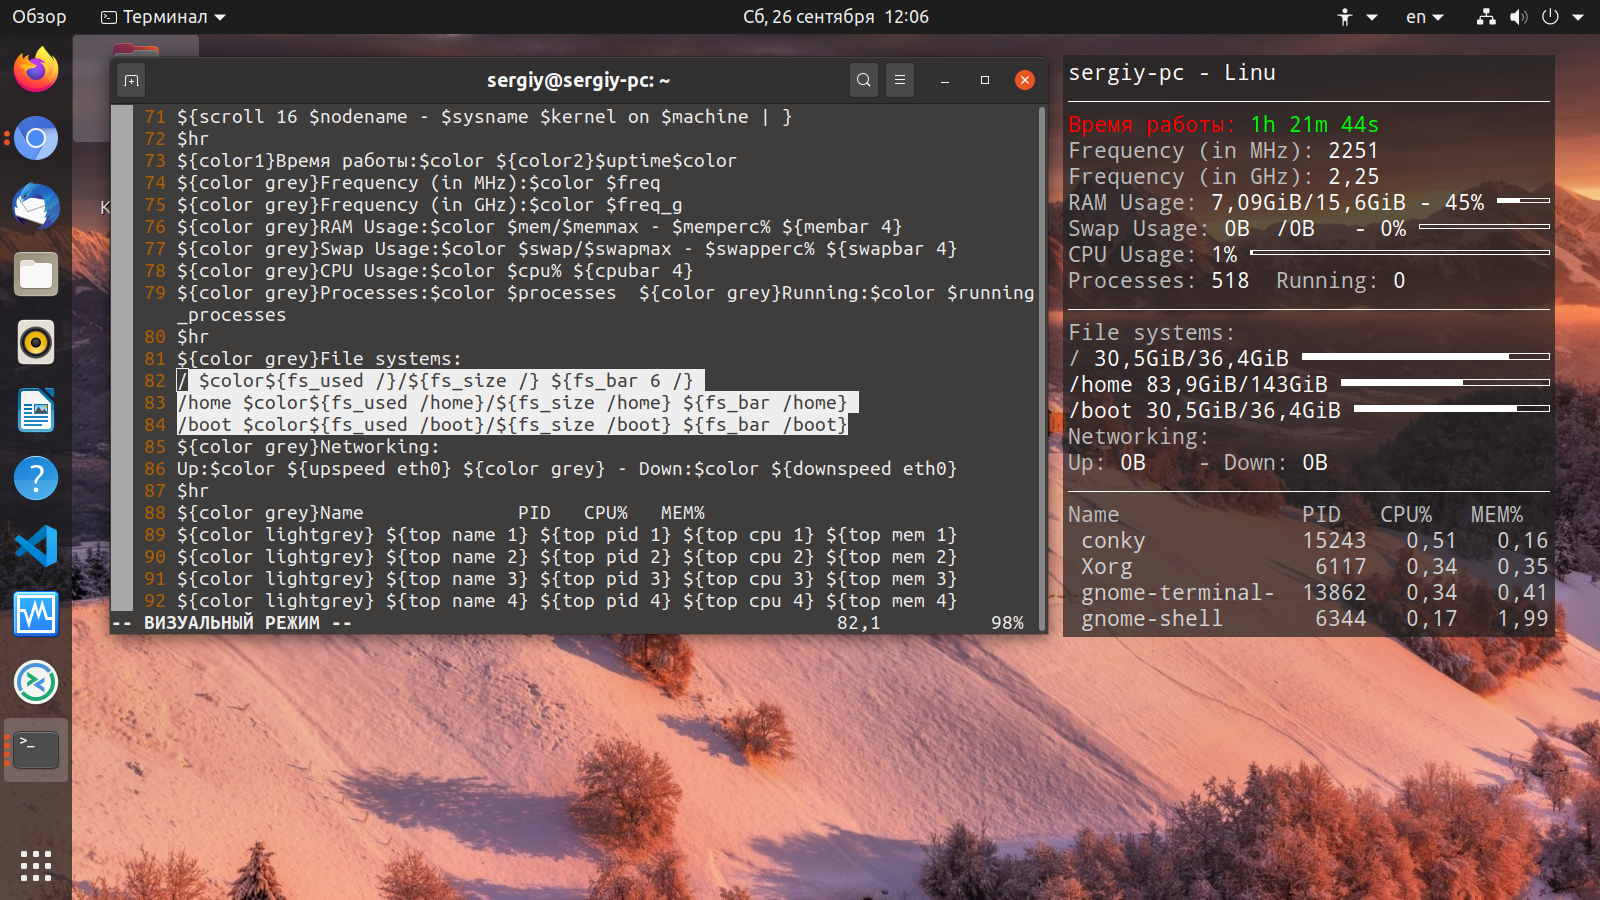Screen dimensions: 1600x900
Task: Click the terminal search icon
Action: point(864,80)
